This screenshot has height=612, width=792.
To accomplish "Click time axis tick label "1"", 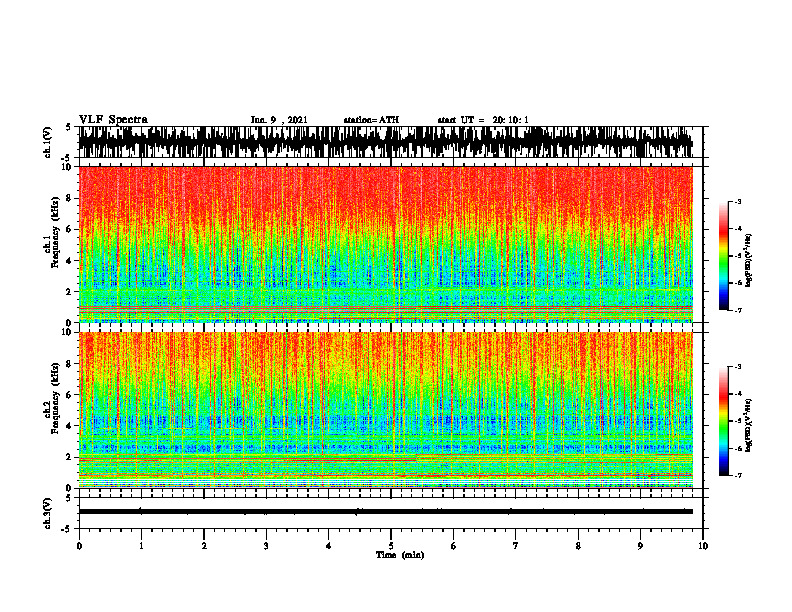I will 141,546.
